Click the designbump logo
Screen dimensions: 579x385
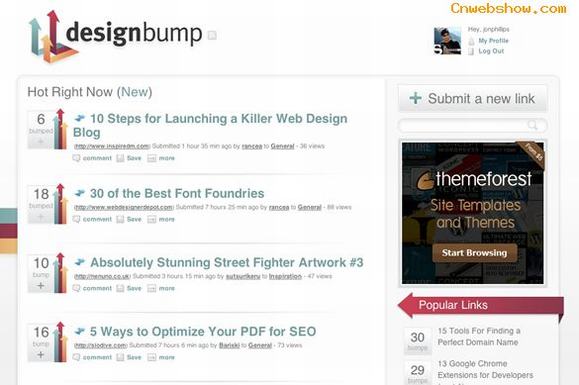(115, 36)
